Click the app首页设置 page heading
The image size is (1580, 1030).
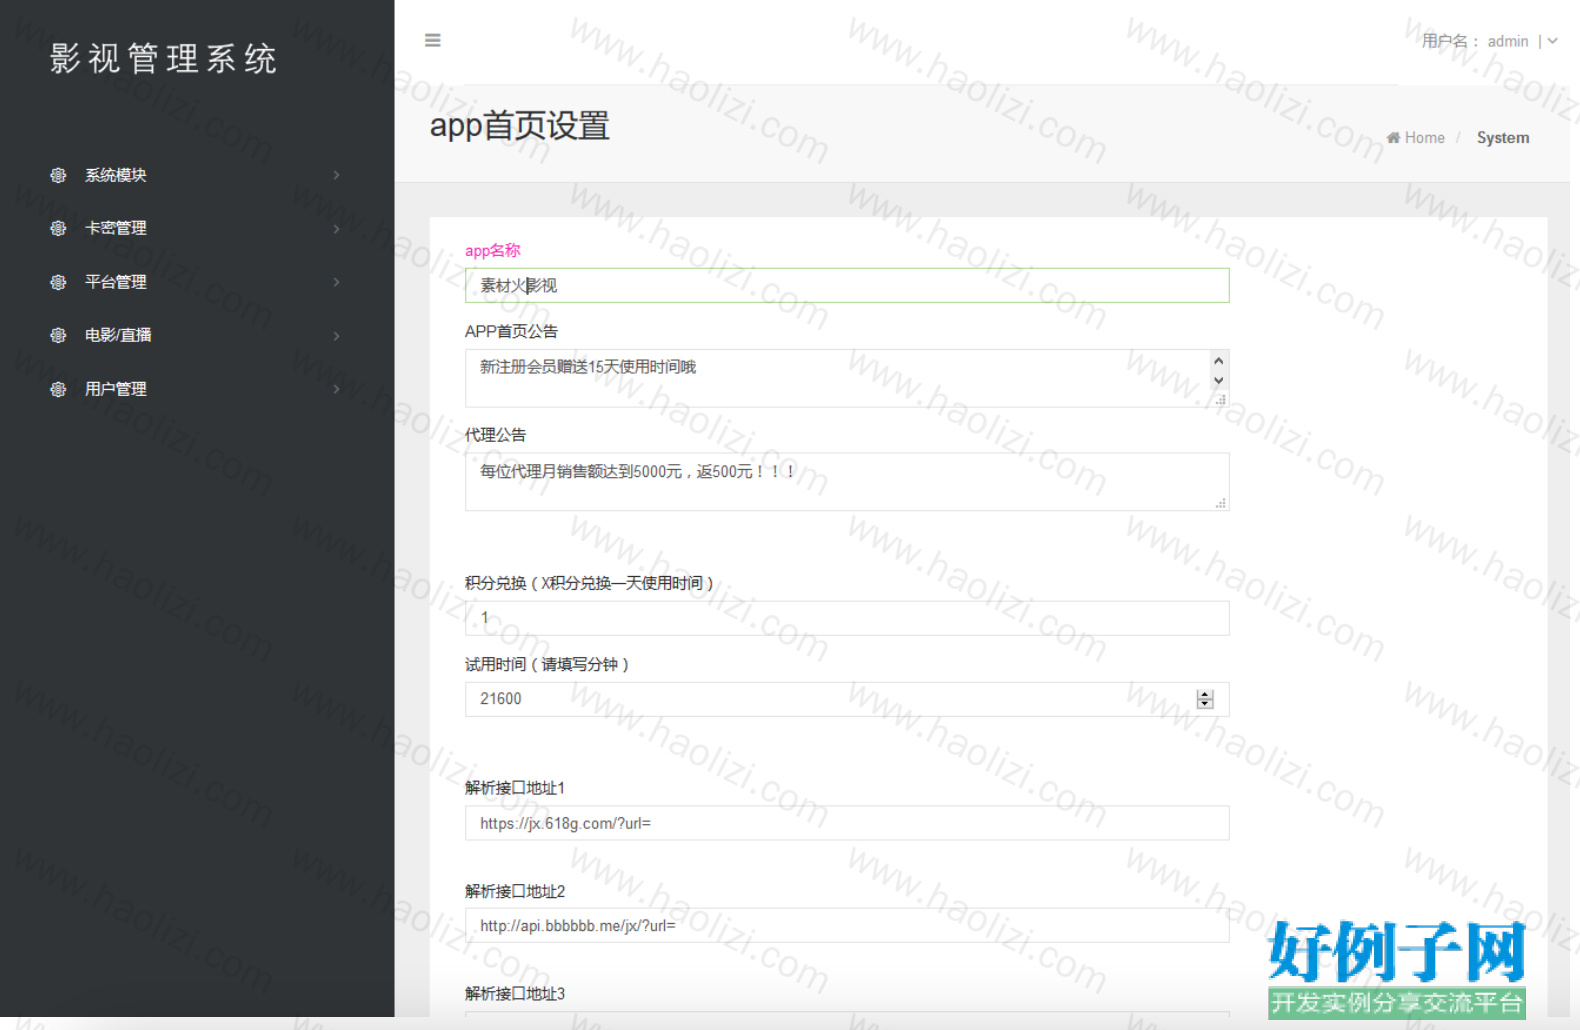(x=520, y=126)
